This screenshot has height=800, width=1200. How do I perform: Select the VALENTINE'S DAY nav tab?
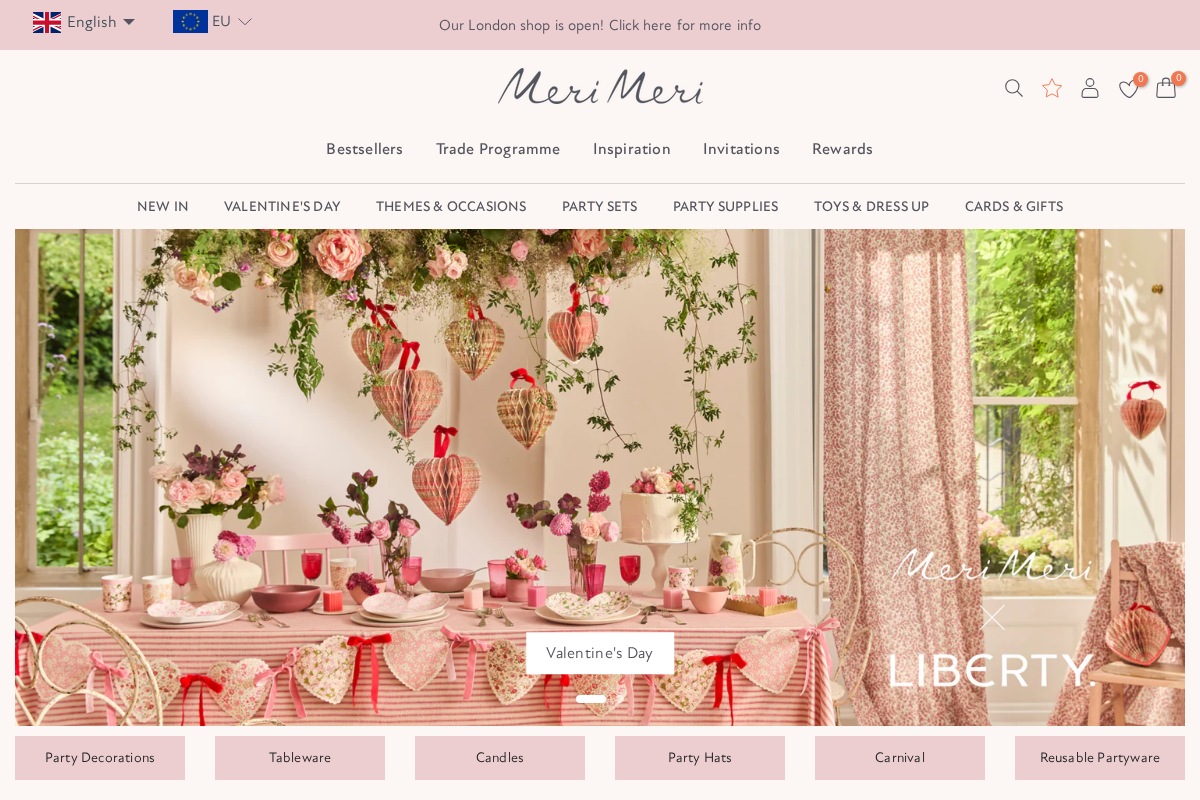point(282,206)
